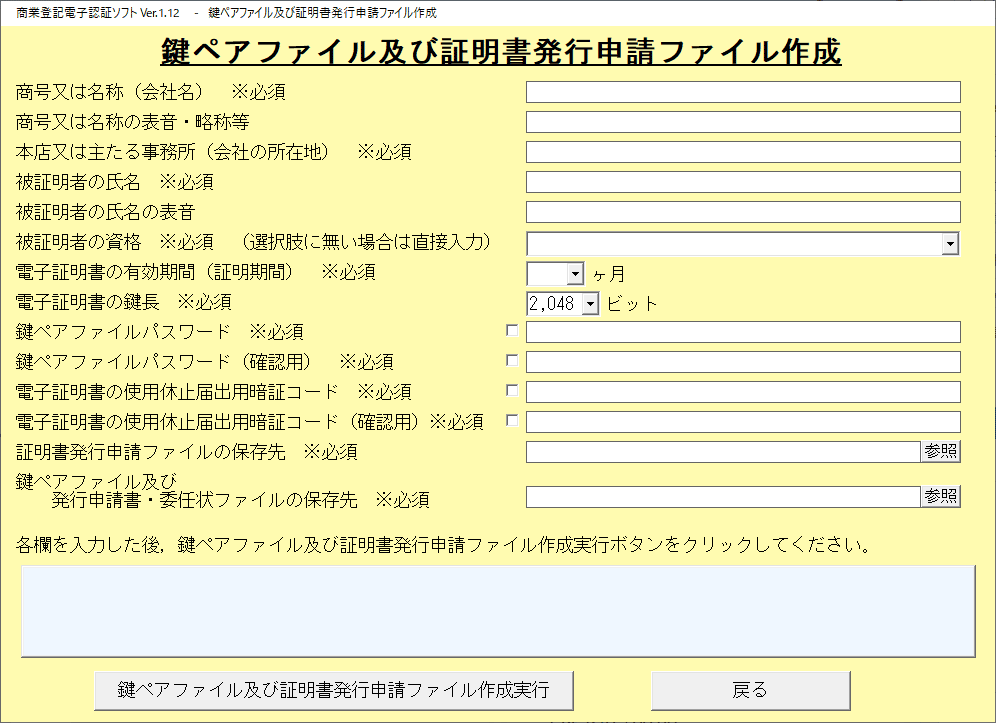This screenshot has height=723, width=996.
Task: Click the light blue message output area
Action: pos(497,611)
